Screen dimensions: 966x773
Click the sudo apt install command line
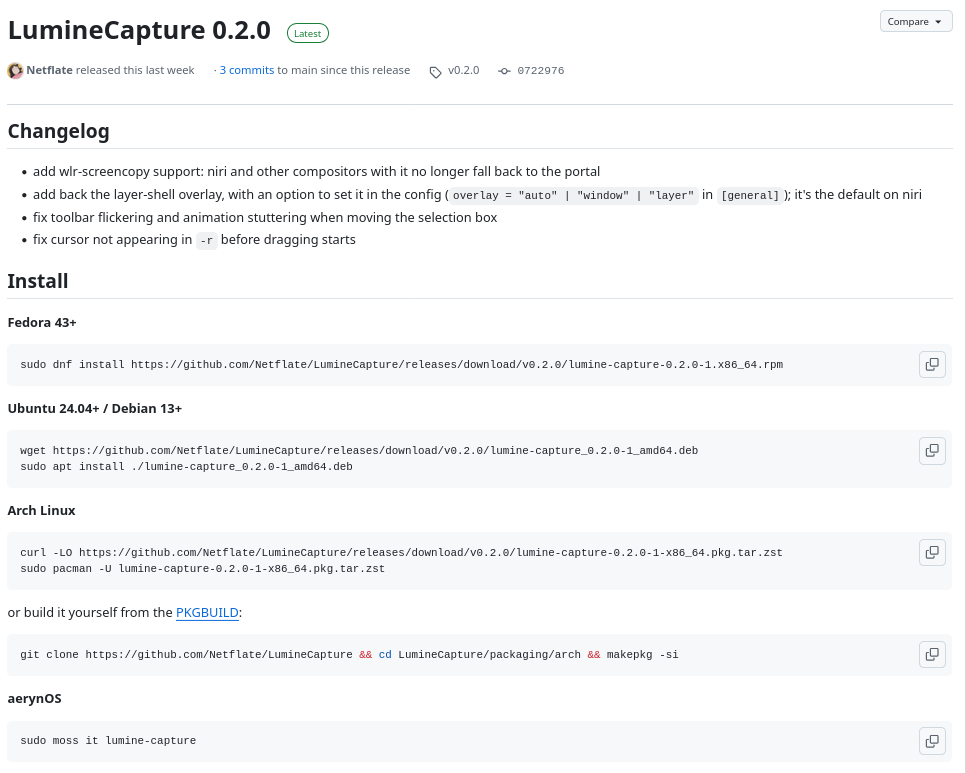187,467
